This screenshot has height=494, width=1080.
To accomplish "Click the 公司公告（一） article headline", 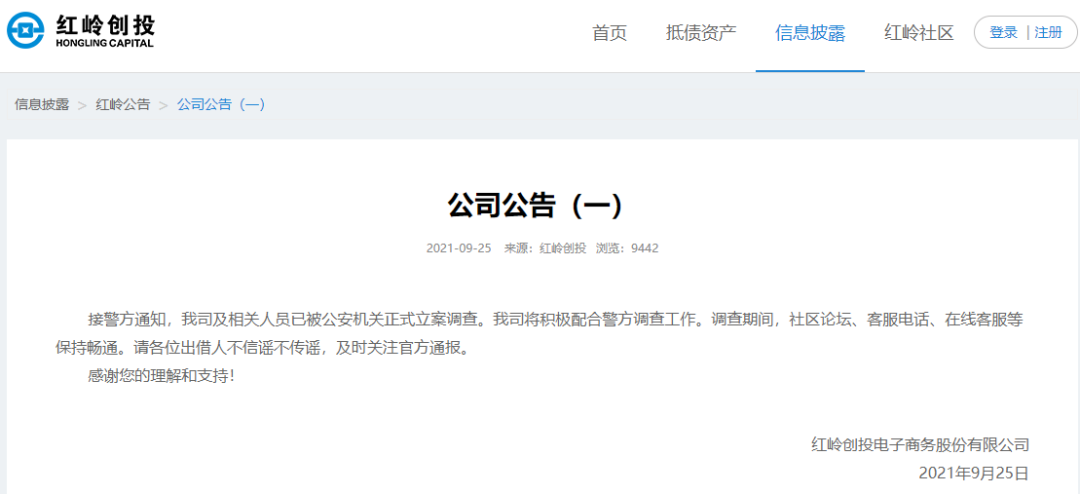I will pos(536,205).
